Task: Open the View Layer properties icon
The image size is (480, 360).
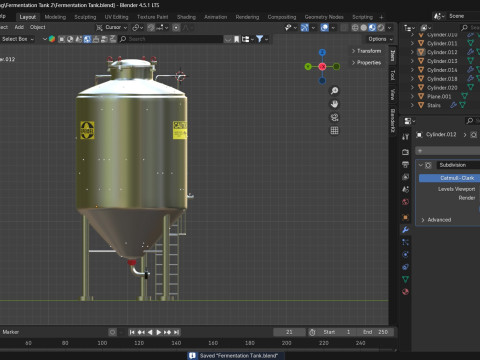Action: click(x=405, y=177)
